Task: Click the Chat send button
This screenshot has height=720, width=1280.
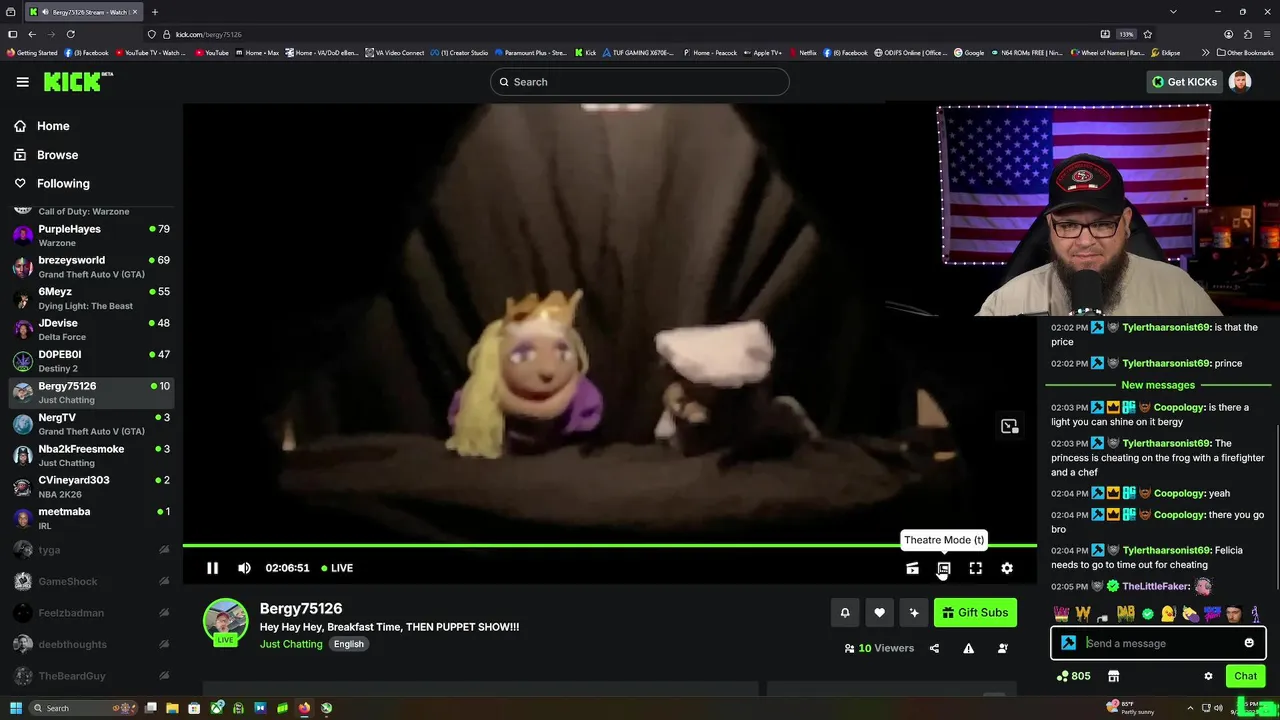Action: pyautogui.click(x=1245, y=676)
